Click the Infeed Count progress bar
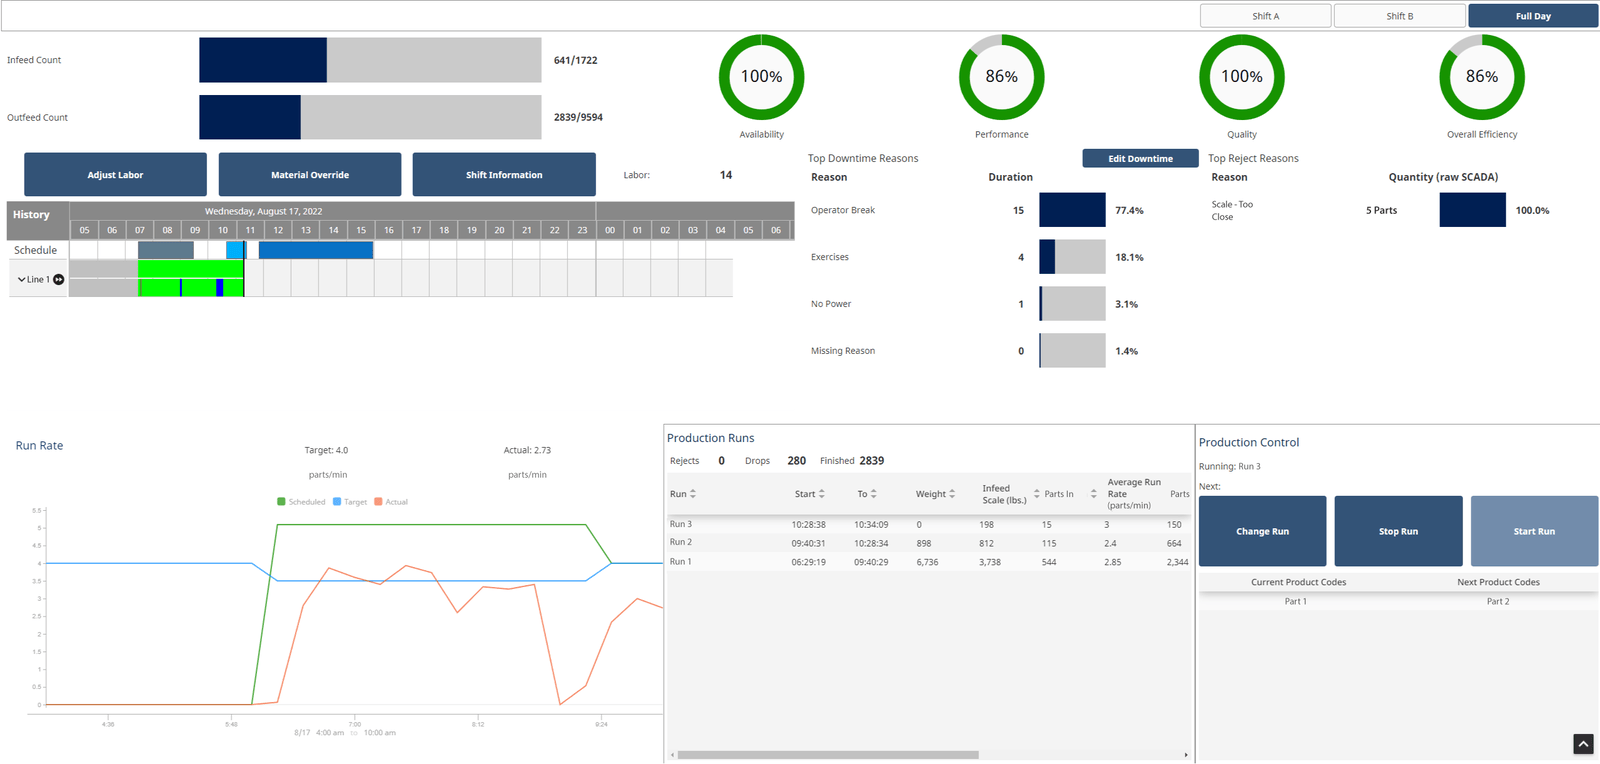The width and height of the screenshot is (1600, 764). [370, 60]
